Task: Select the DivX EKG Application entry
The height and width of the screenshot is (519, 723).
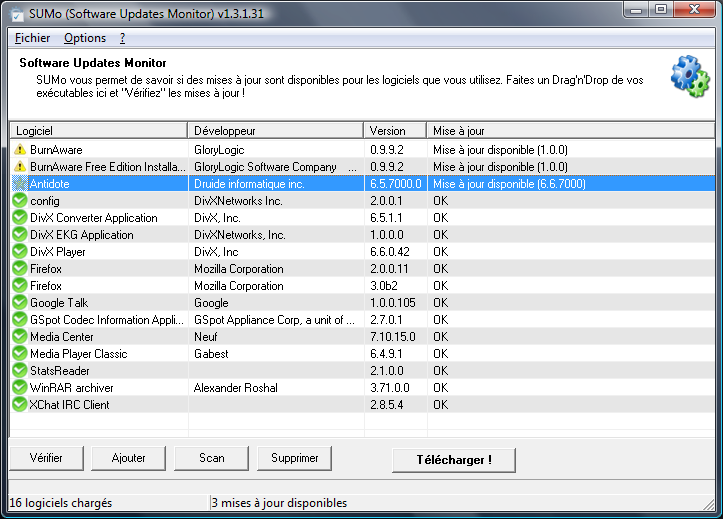Action: click(82, 235)
